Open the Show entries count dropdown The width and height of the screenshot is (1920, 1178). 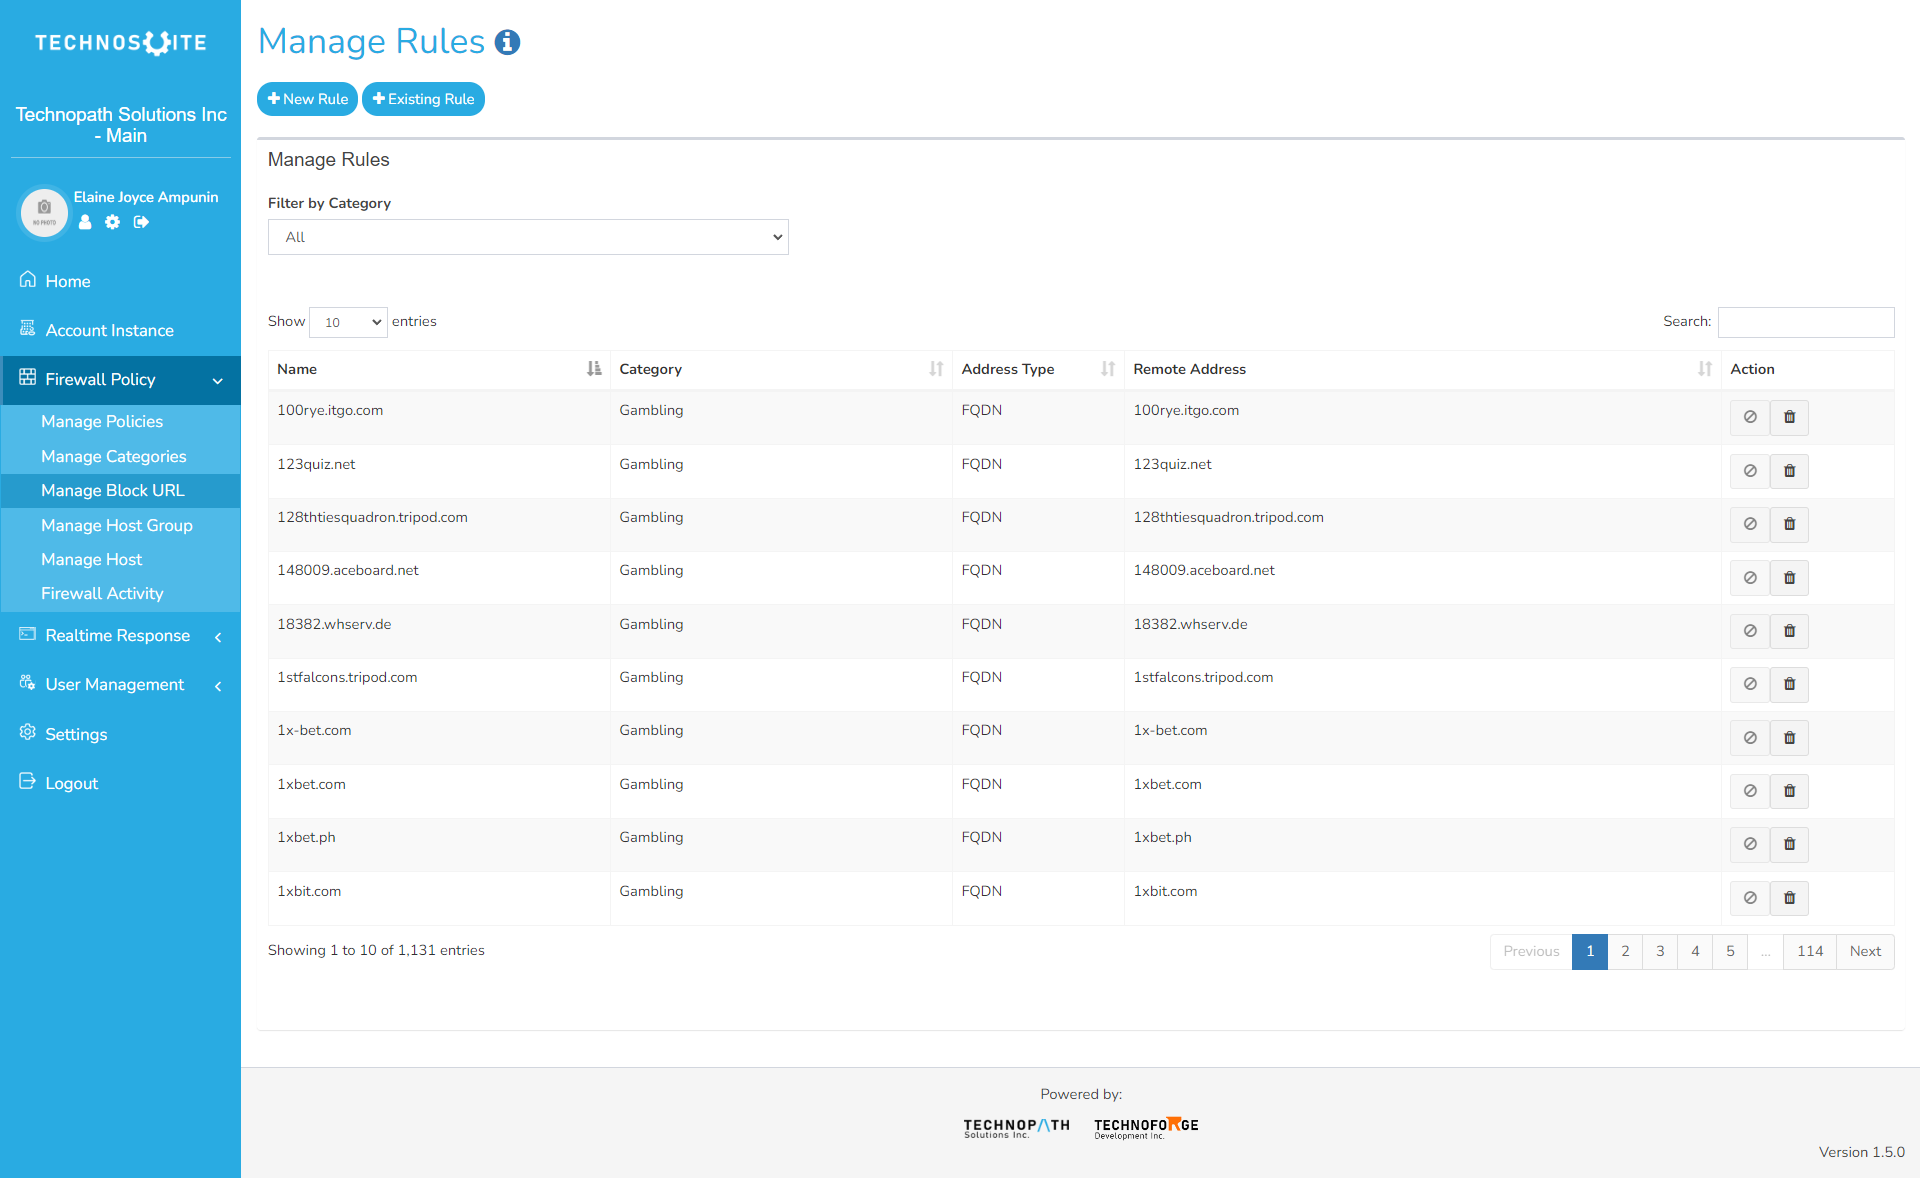pyautogui.click(x=348, y=322)
